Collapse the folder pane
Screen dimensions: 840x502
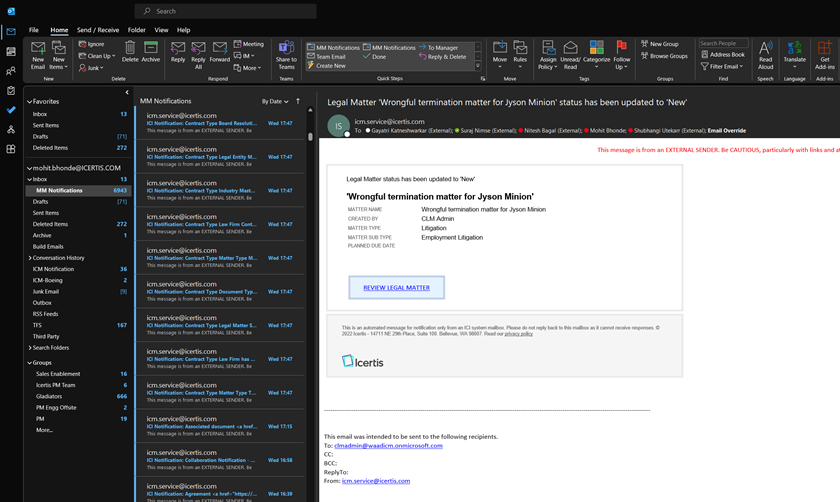click(126, 92)
